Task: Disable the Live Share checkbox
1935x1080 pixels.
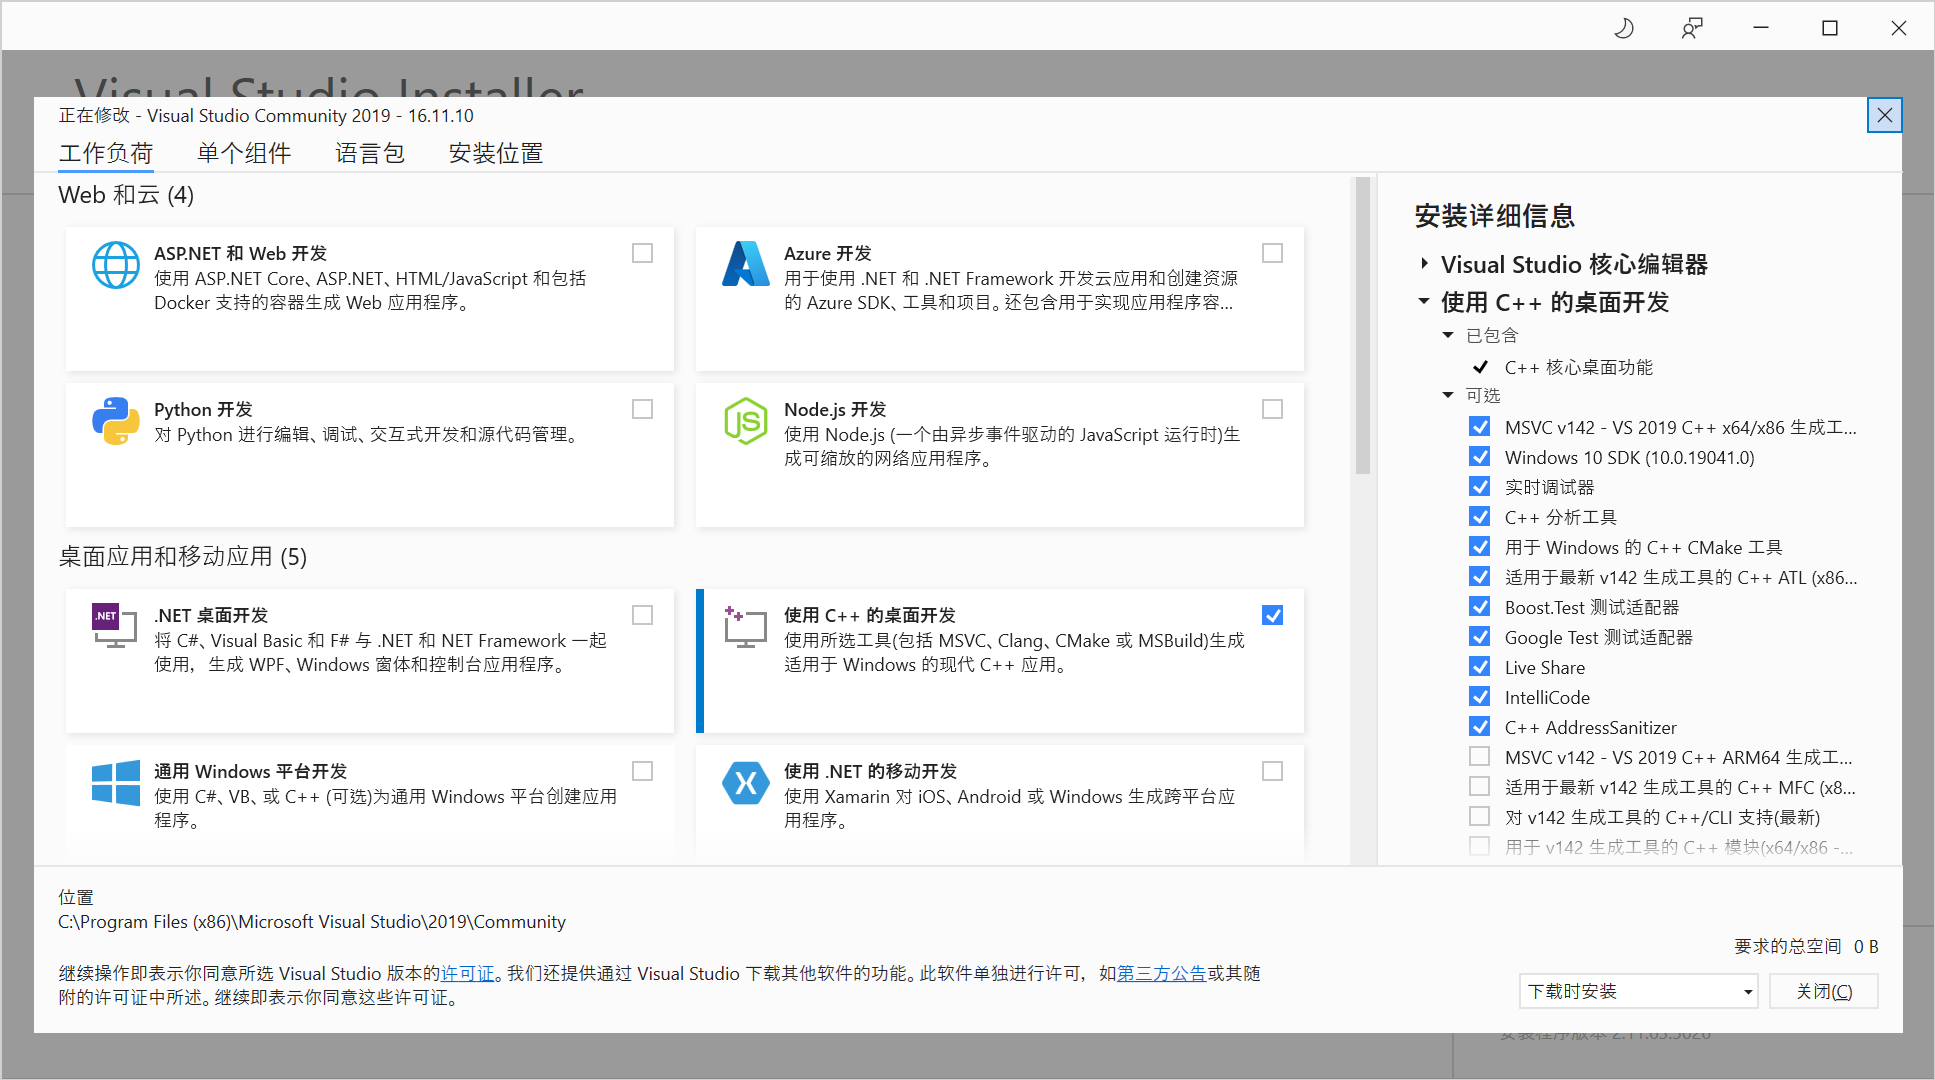Action: [x=1479, y=666]
